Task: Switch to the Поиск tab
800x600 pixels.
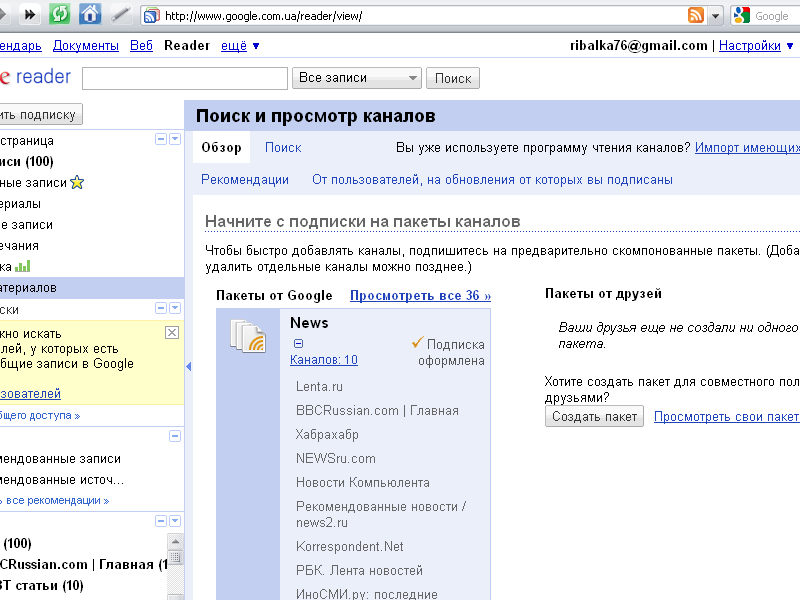Action: pyautogui.click(x=283, y=147)
